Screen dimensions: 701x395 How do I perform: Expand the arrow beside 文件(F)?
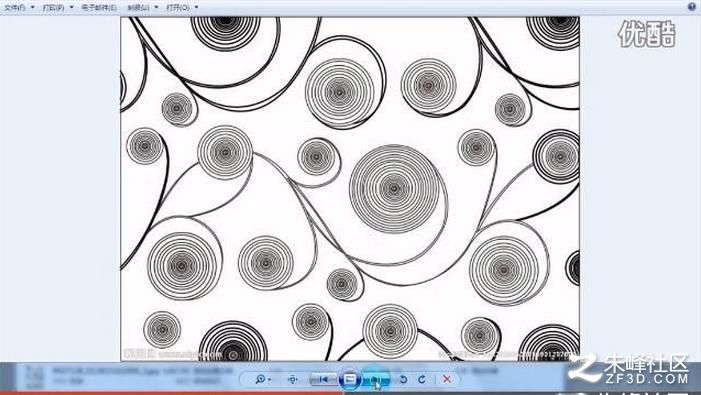33,8
